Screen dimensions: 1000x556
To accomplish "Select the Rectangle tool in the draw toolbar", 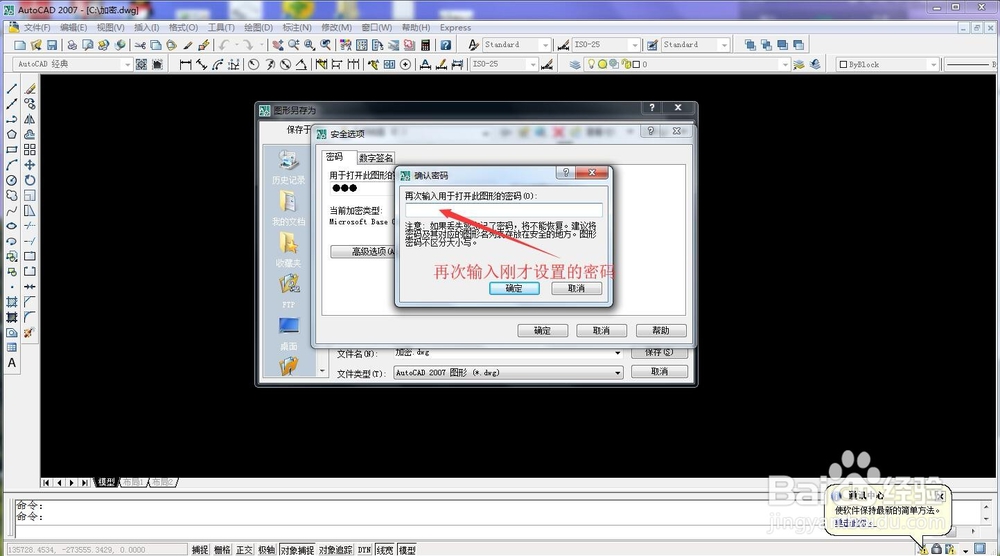I will tap(11, 150).
